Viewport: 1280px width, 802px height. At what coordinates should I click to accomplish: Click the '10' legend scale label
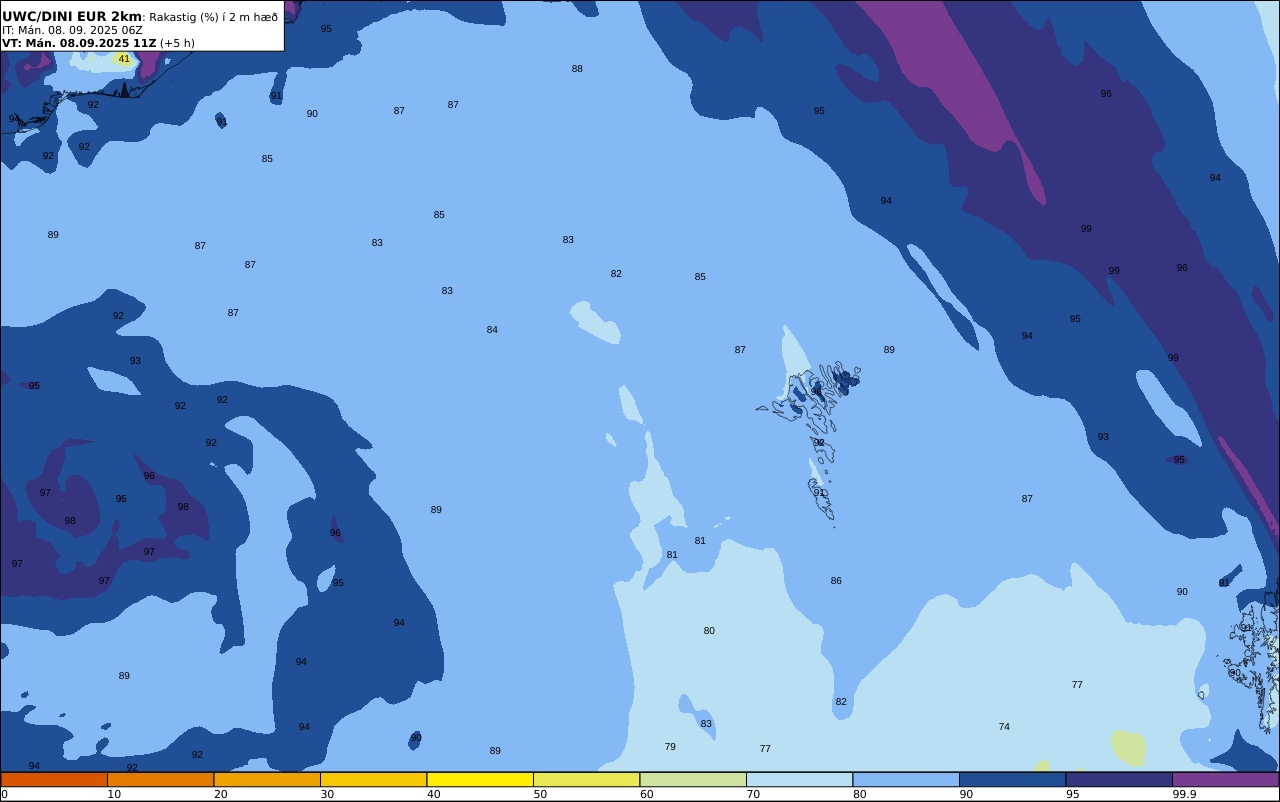114,794
